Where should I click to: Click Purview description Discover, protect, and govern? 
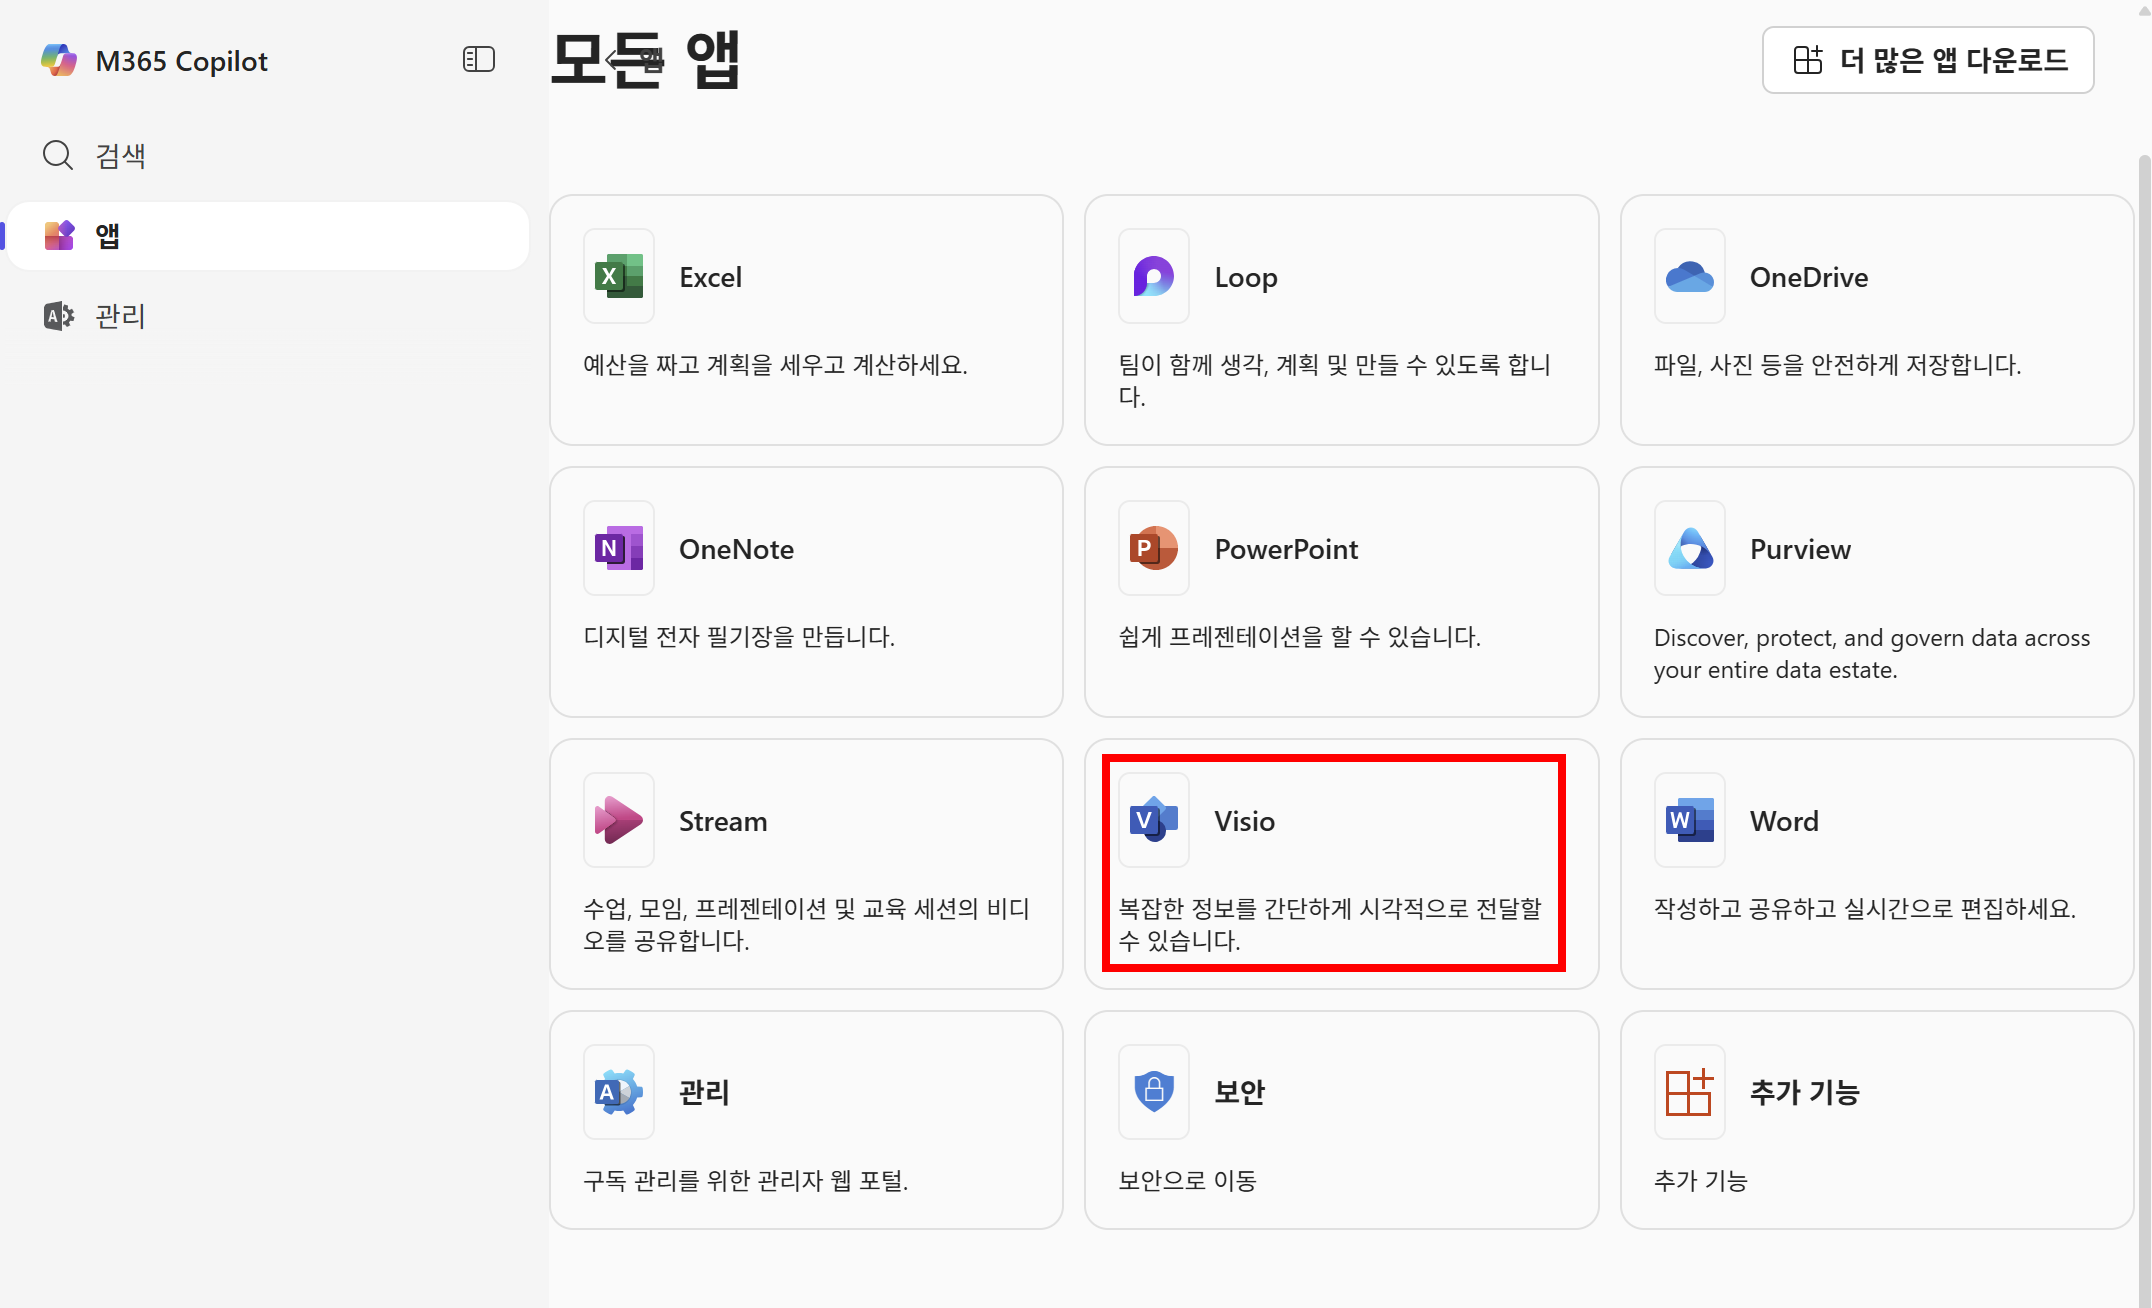(x=1872, y=653)
